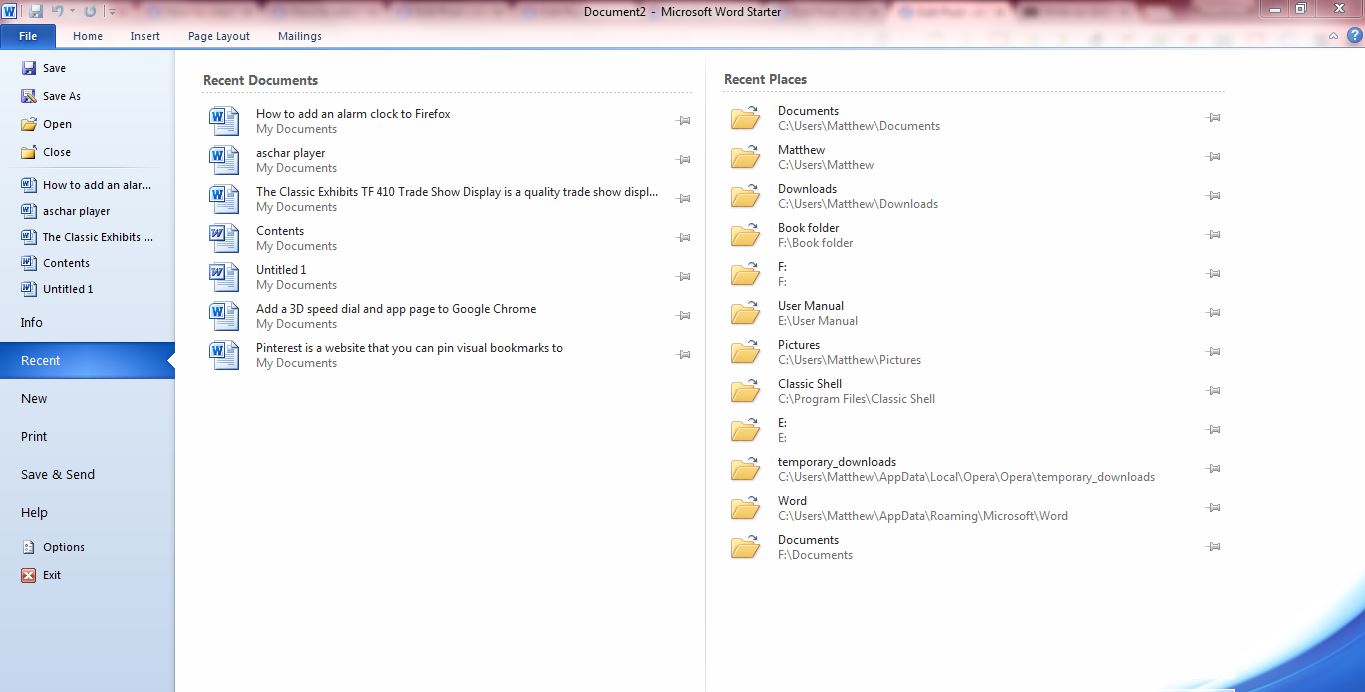Screen dimensions: 1365x692
Task: Pin 'The Classic Exhibits TF 410' document
Action: pyautogui.click(x=684, y=199)
